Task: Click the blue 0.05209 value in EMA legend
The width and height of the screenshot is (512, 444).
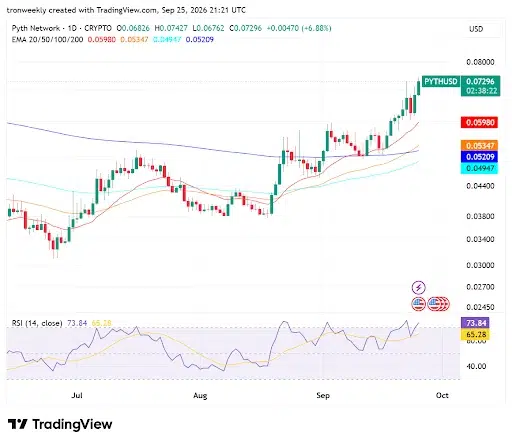Action: pyautogui.click(x=200, y=39)
